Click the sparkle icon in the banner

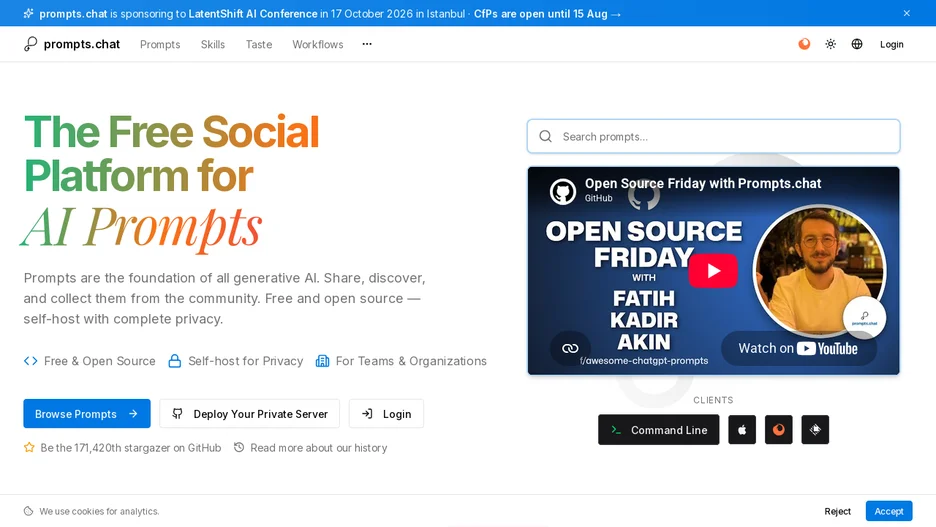(29, 13)
